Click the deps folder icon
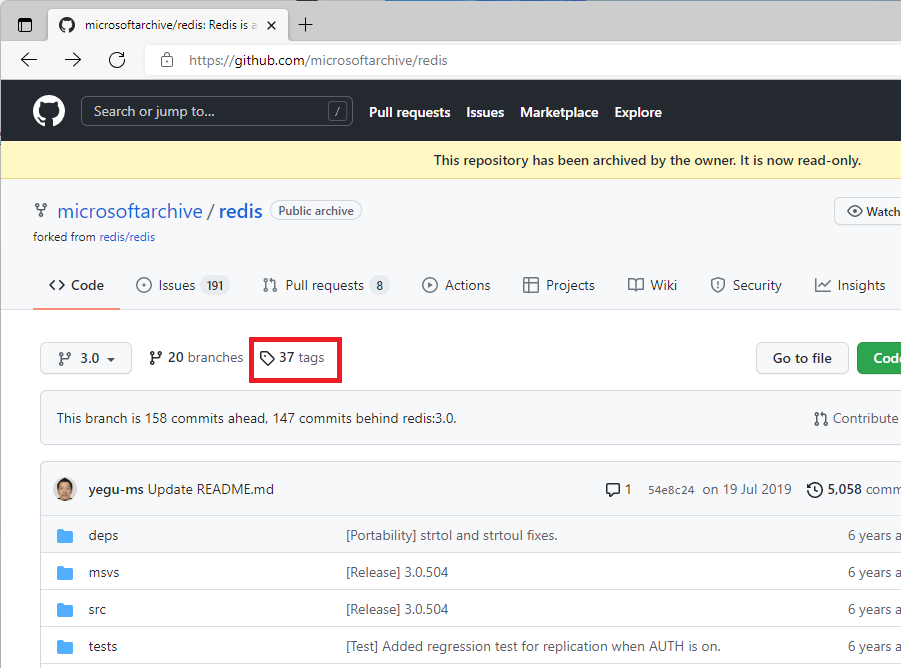 [x=65, y=536]
